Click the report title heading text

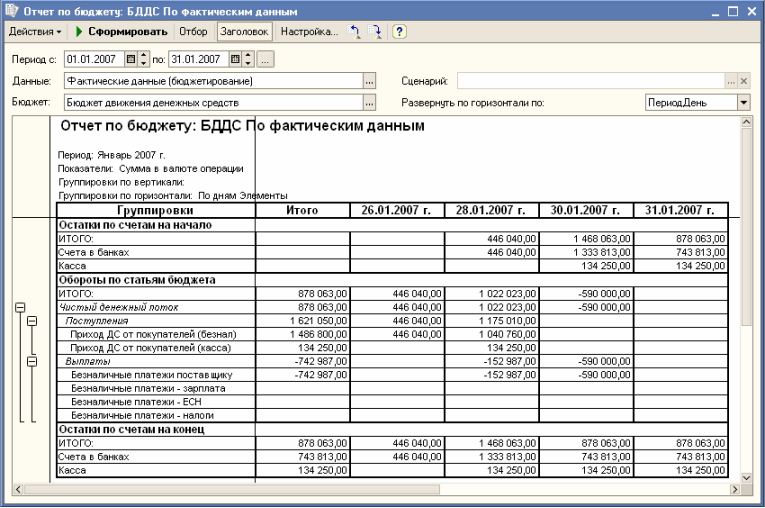point(242,126)
